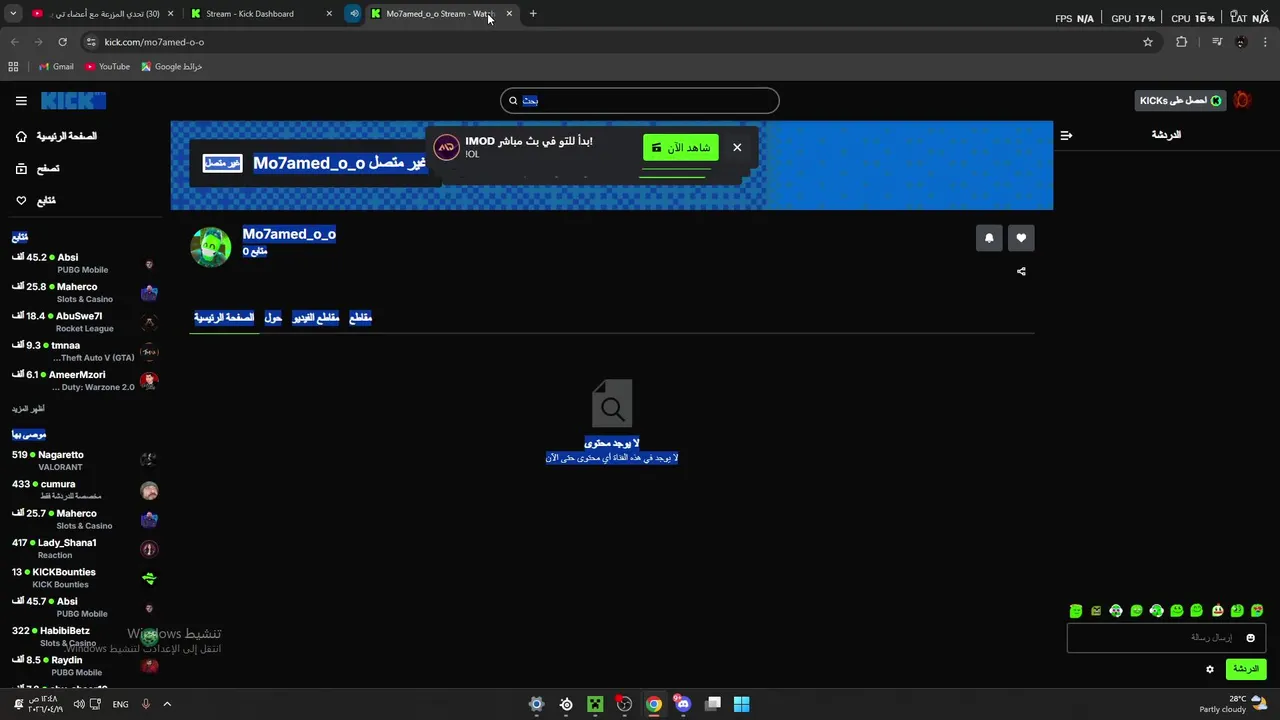Collapse the chat panel with the arrow icon
1280x720 pixels.
pos(1066,135)
